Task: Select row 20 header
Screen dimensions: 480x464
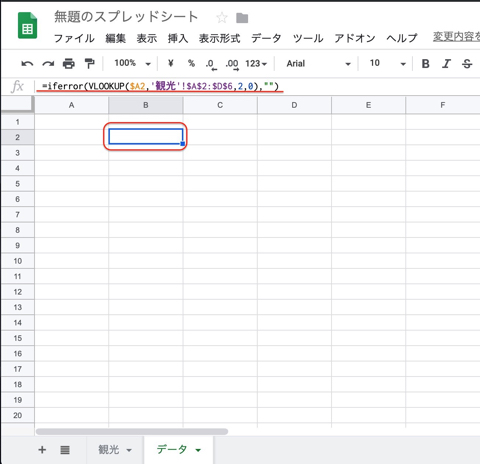Action: pos(17,416)
